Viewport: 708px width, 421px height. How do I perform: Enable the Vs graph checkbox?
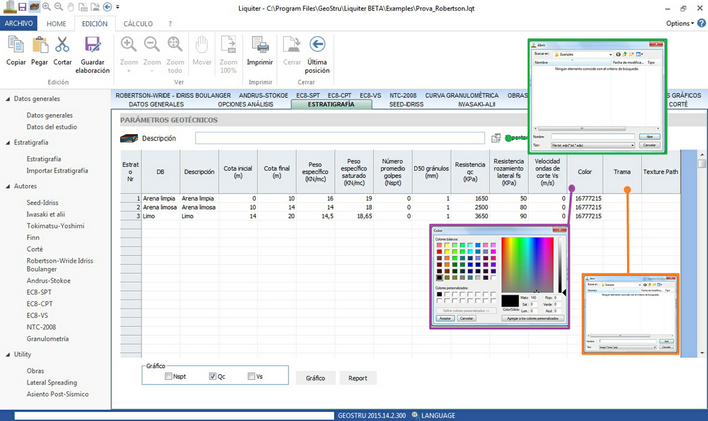[x=251, y=376]
